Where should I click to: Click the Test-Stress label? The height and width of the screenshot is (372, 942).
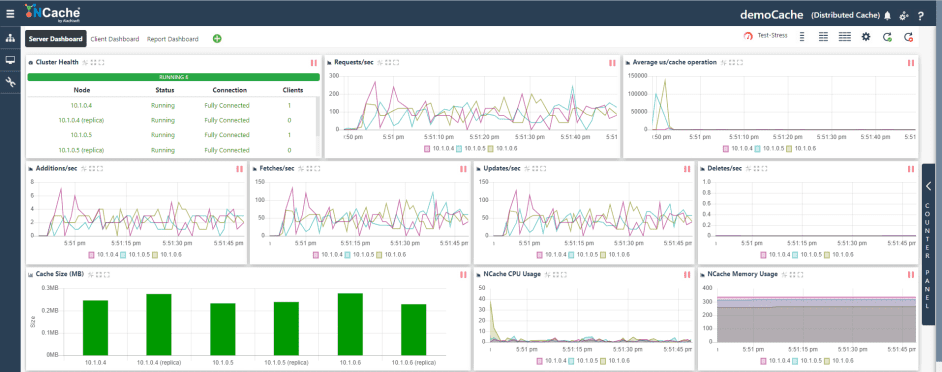tap(773, 36)
